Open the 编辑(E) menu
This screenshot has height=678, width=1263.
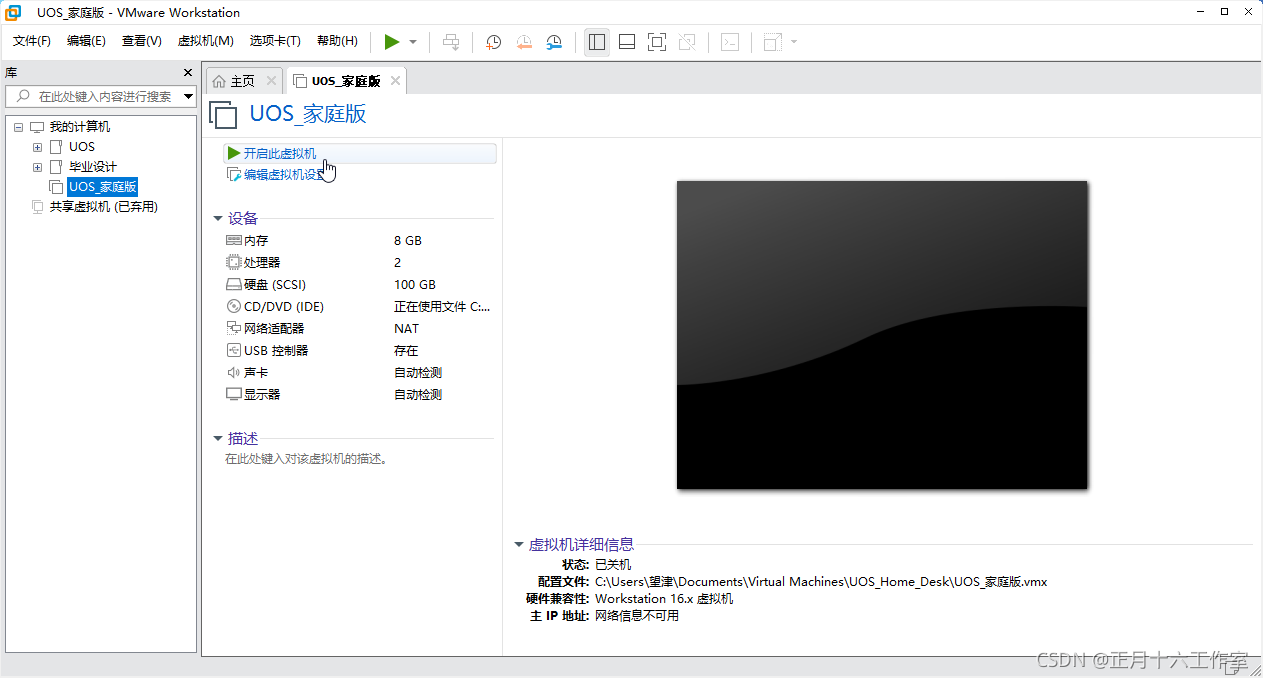click(x=86, y=41)
